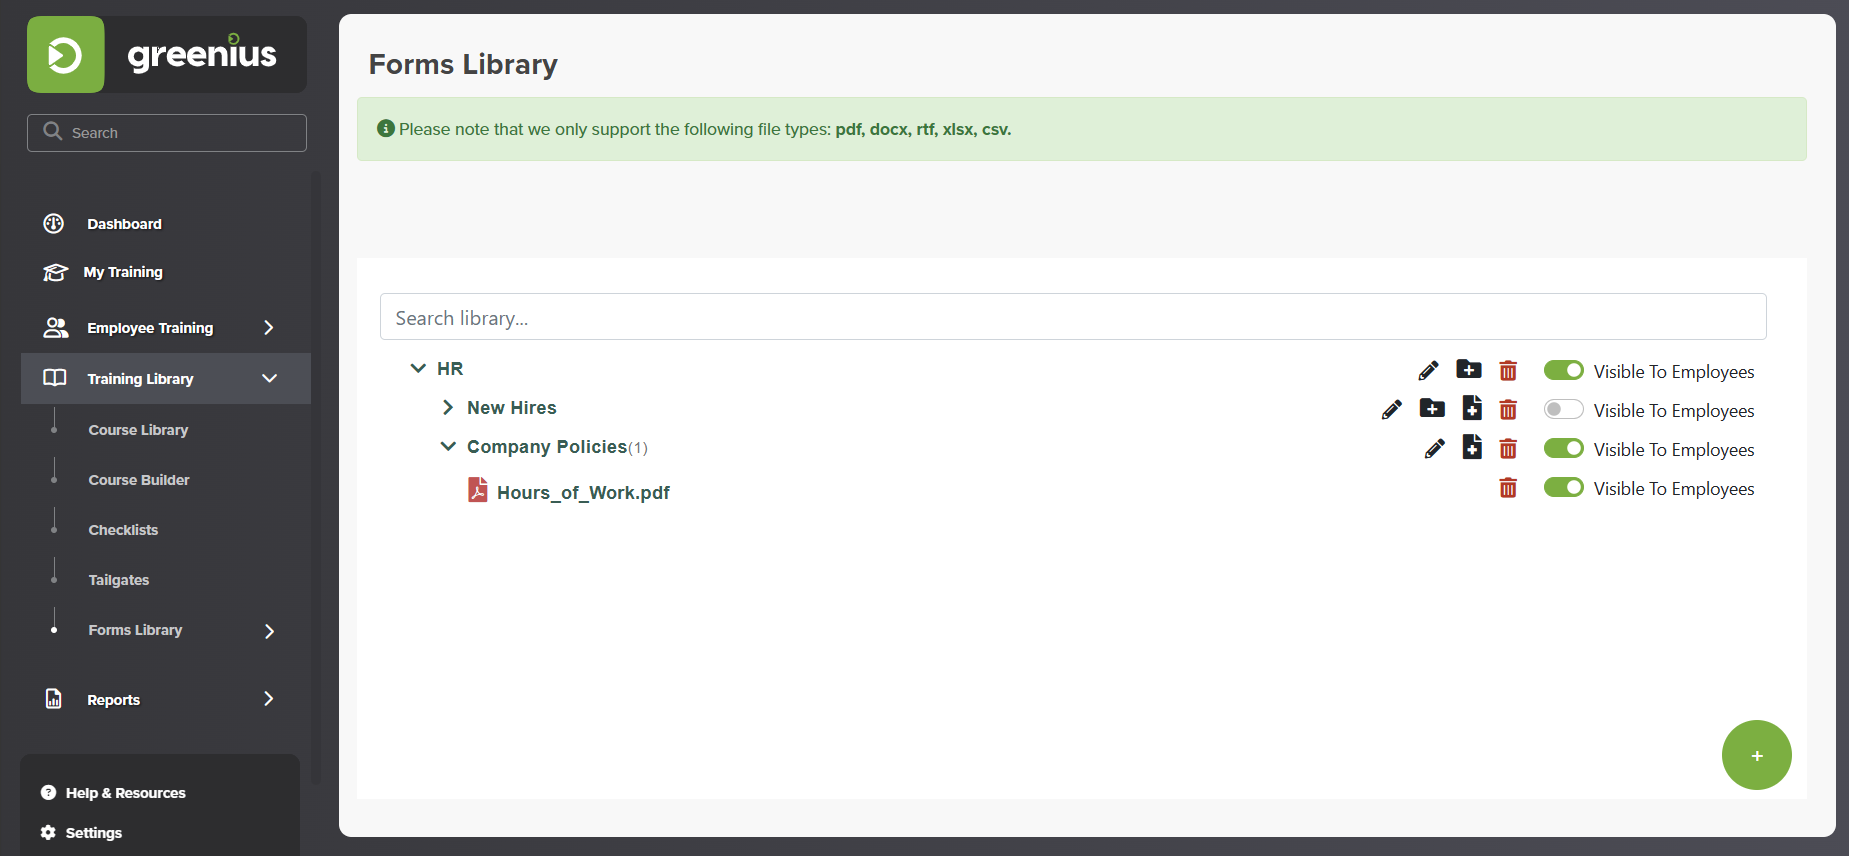Delete the Company Policies folder
The height and width of the screenshot is (856, 1849).
pyautogui.click(x=1508, y=449)
